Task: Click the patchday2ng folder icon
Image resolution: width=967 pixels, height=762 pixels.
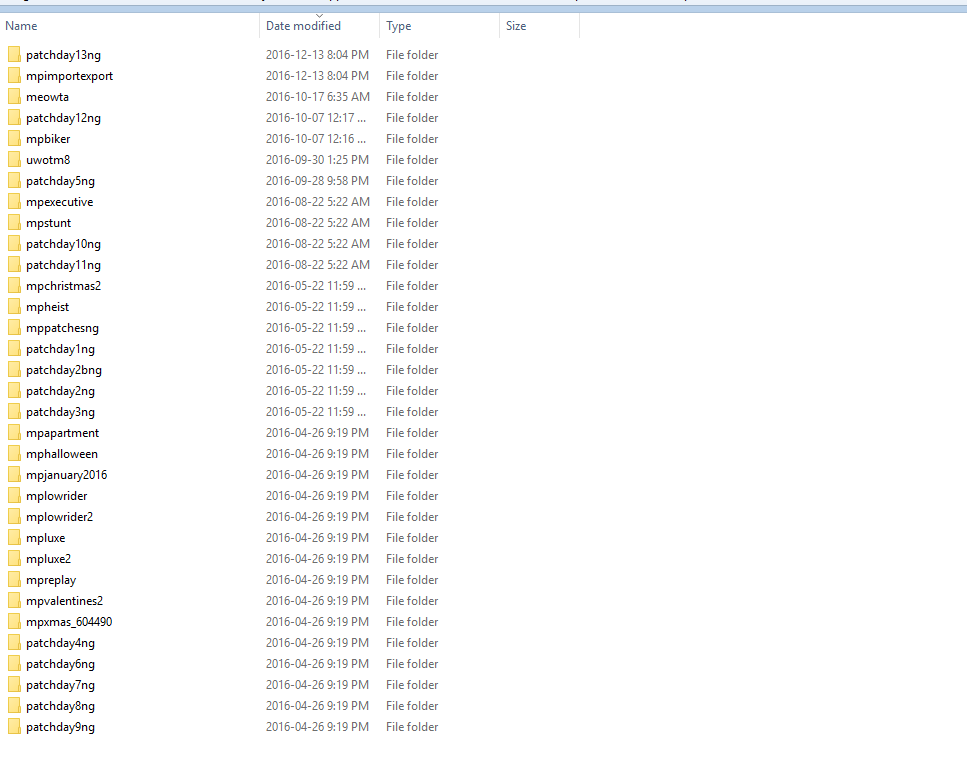Action: 14,390
